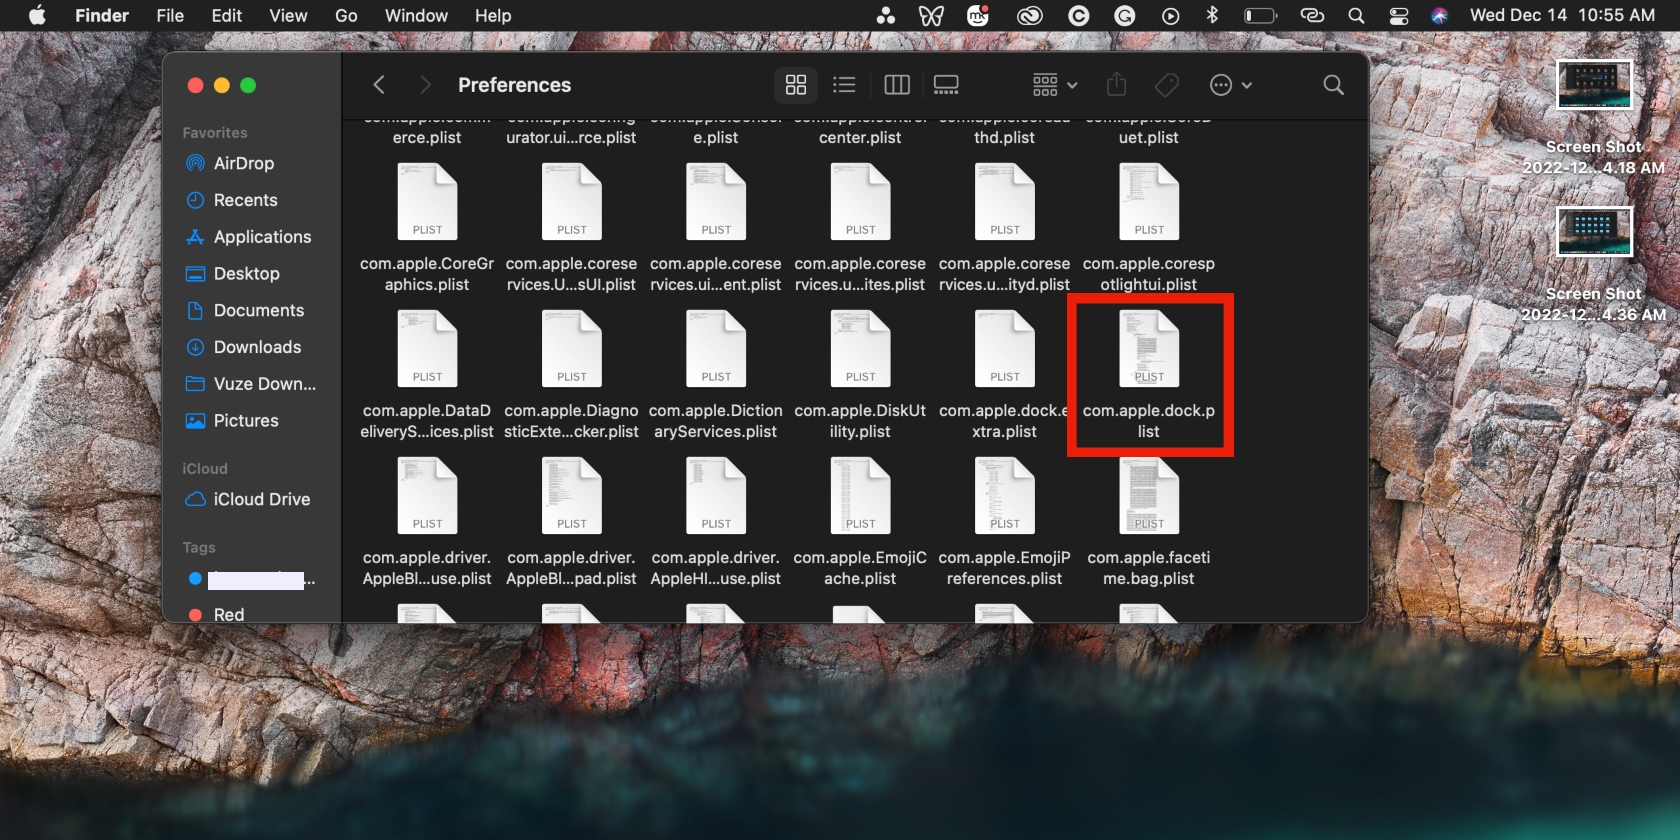Go back with the Finder back chevron
The height and width of the screenshot is (840, 1680).
tap(379, 85)
